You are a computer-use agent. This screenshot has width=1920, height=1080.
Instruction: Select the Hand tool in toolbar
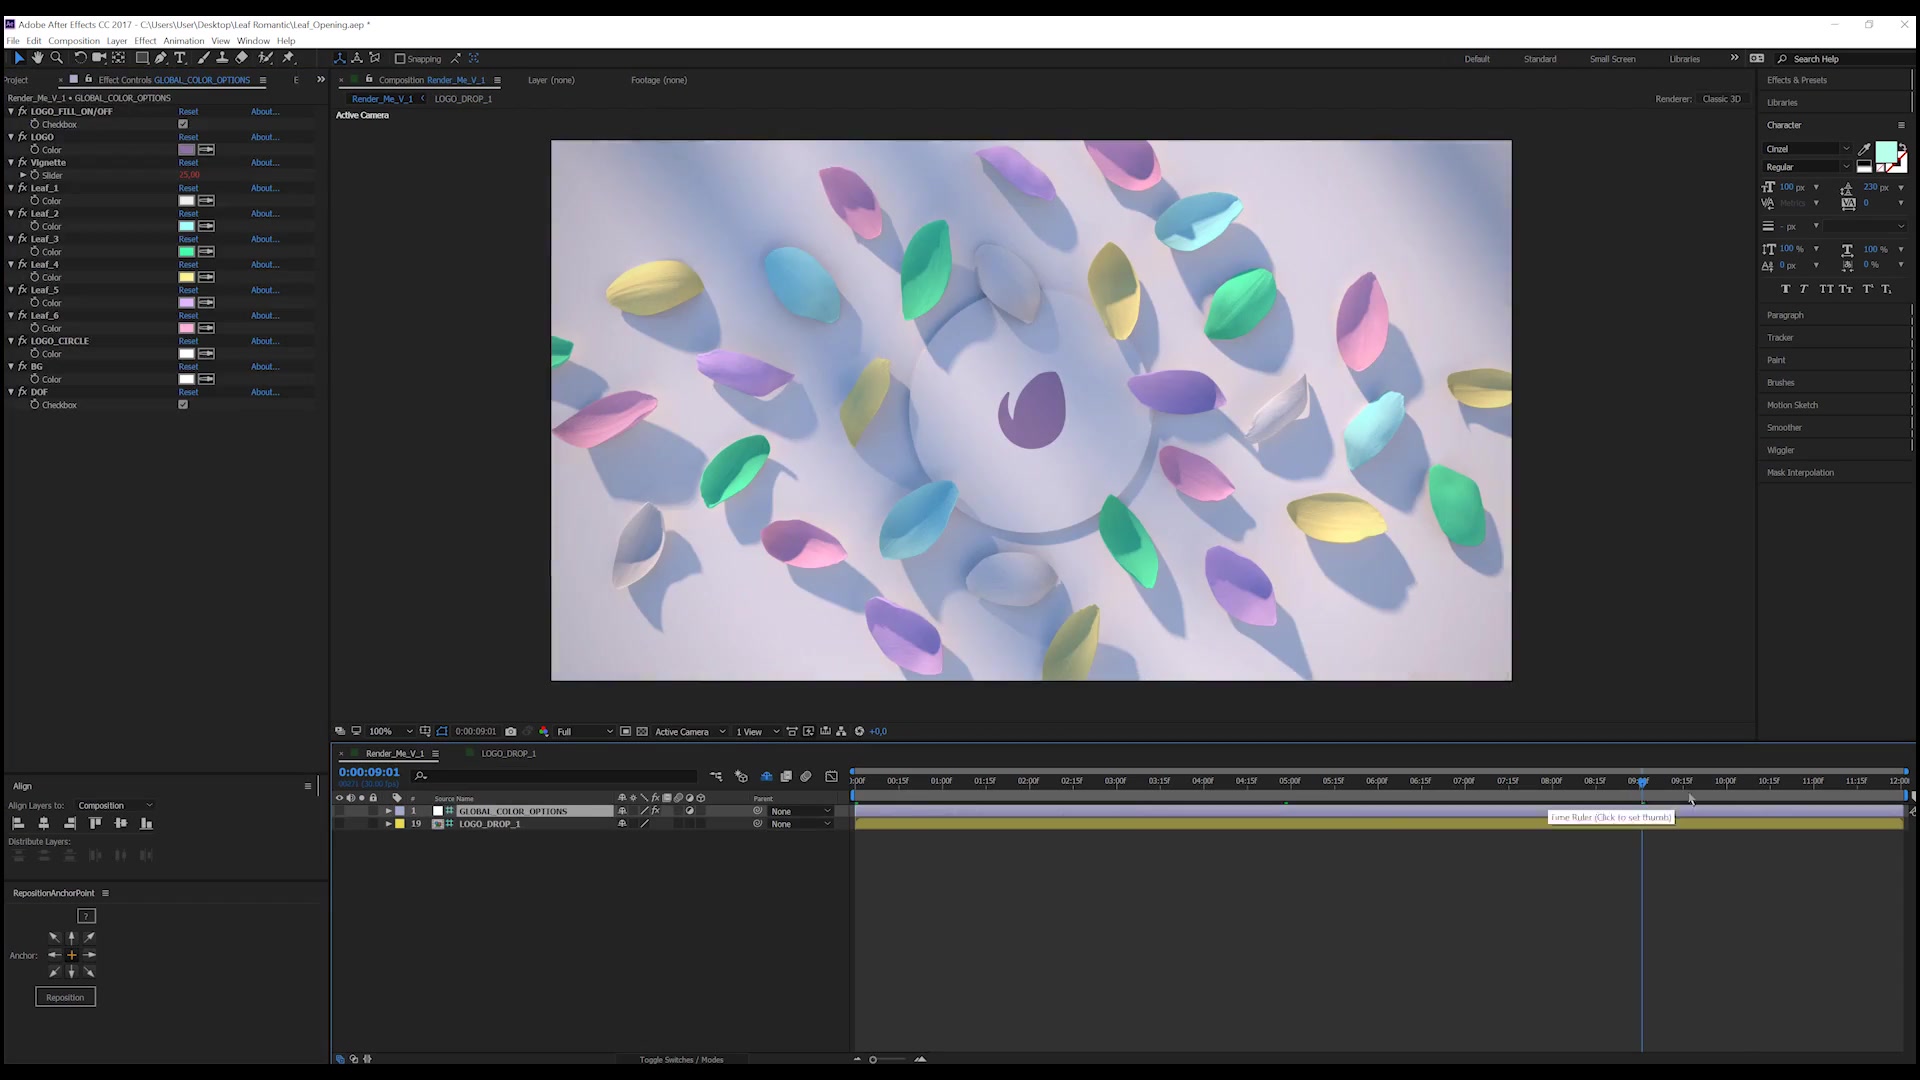click(x=37, y=58)
